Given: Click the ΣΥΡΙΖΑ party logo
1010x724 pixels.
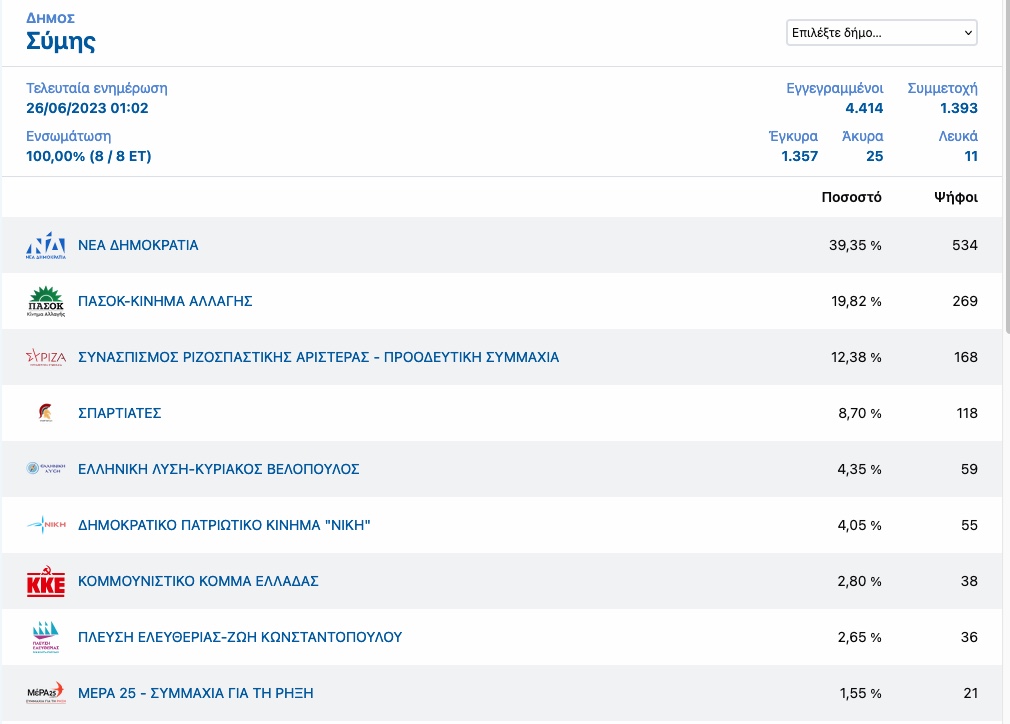Looking at the screenshot, I should click(46, 357).
